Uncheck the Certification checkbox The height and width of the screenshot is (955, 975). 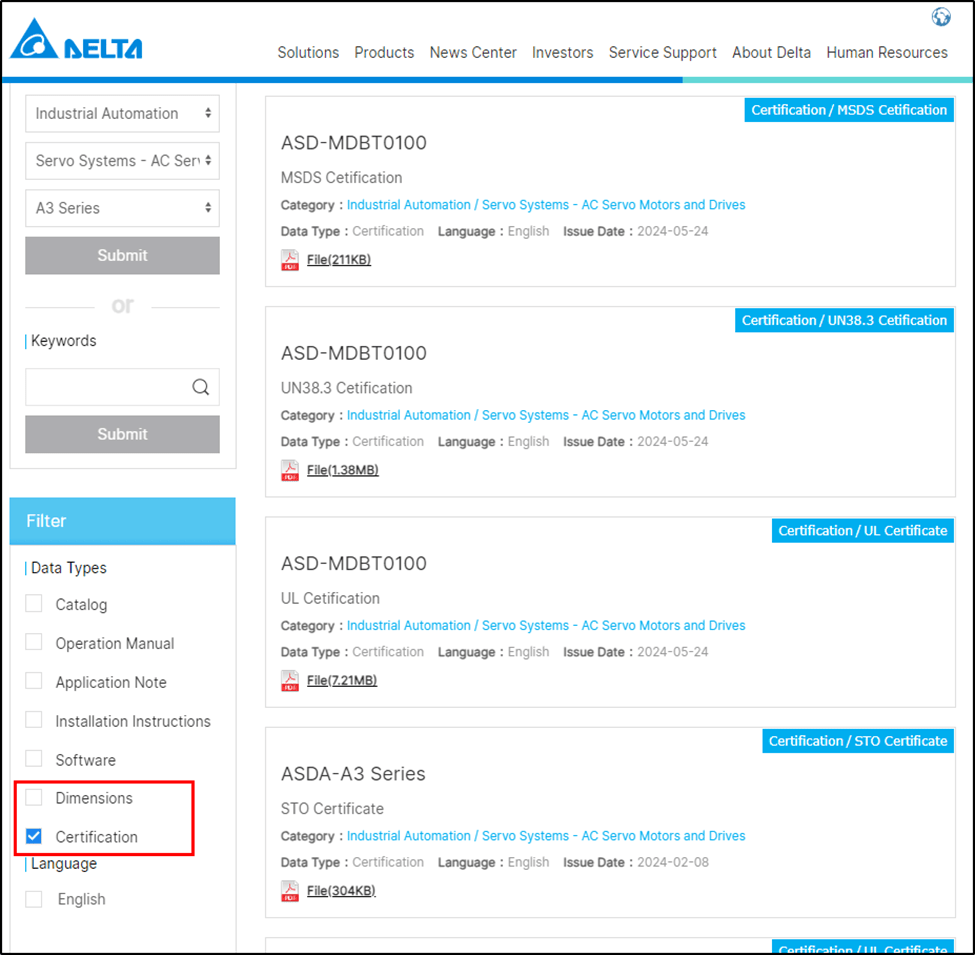(34, 836)
